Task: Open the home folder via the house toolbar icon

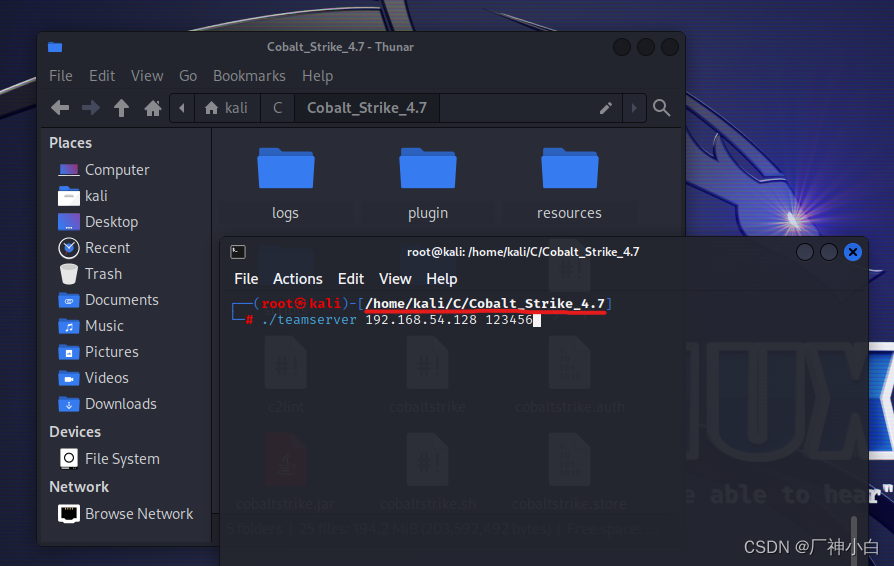Action: coord(152,108)
